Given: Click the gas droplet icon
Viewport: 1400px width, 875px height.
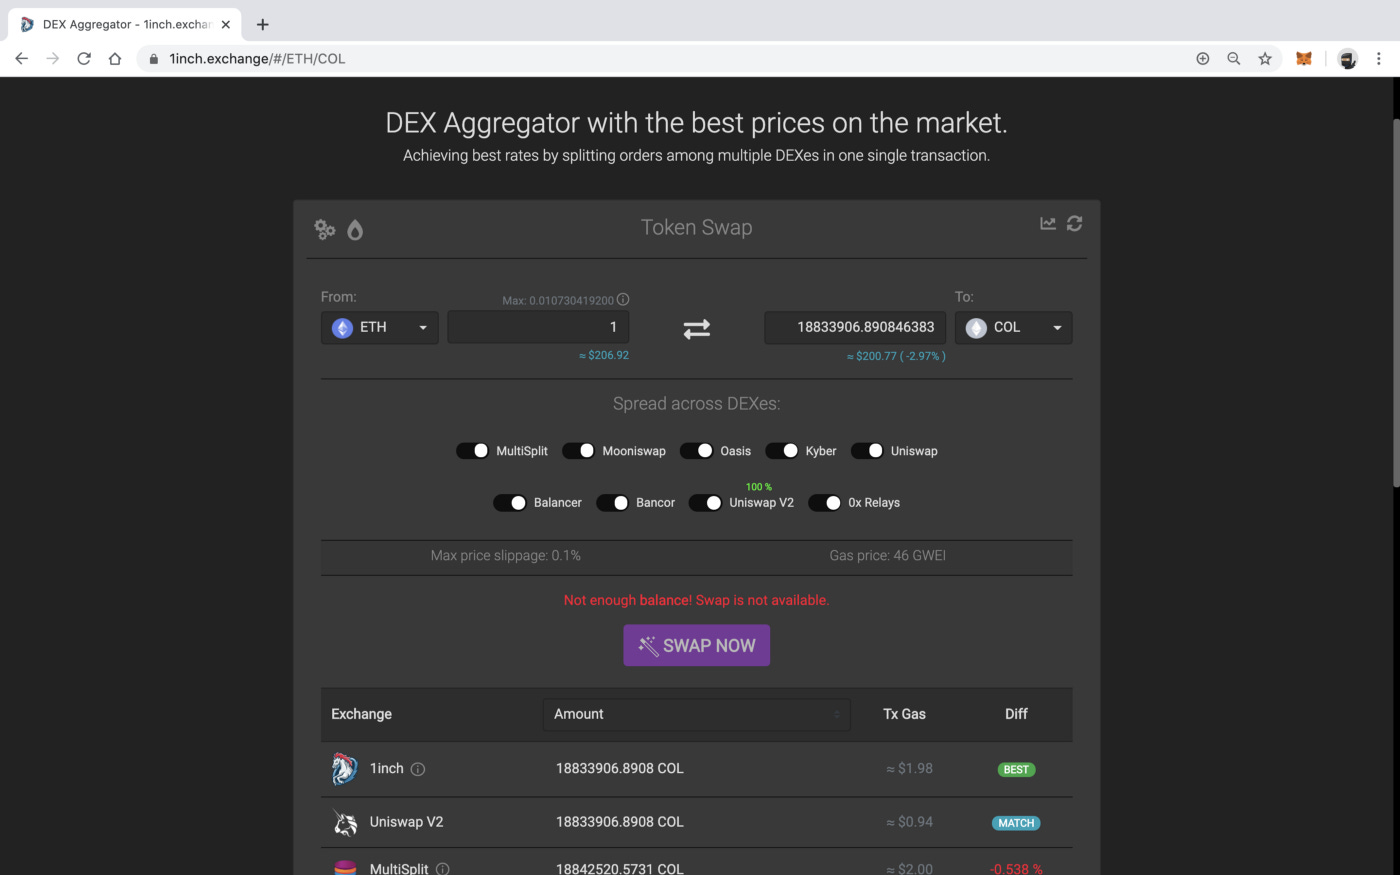Looking at the screenshot, I should (x=355, y=230).
